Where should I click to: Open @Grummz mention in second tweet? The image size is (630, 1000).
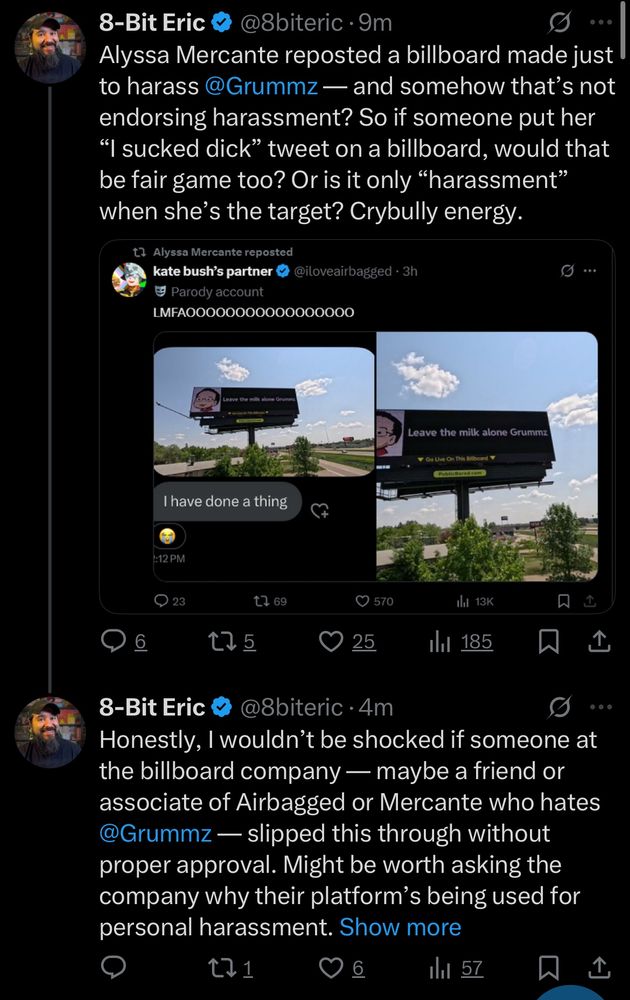155,833
